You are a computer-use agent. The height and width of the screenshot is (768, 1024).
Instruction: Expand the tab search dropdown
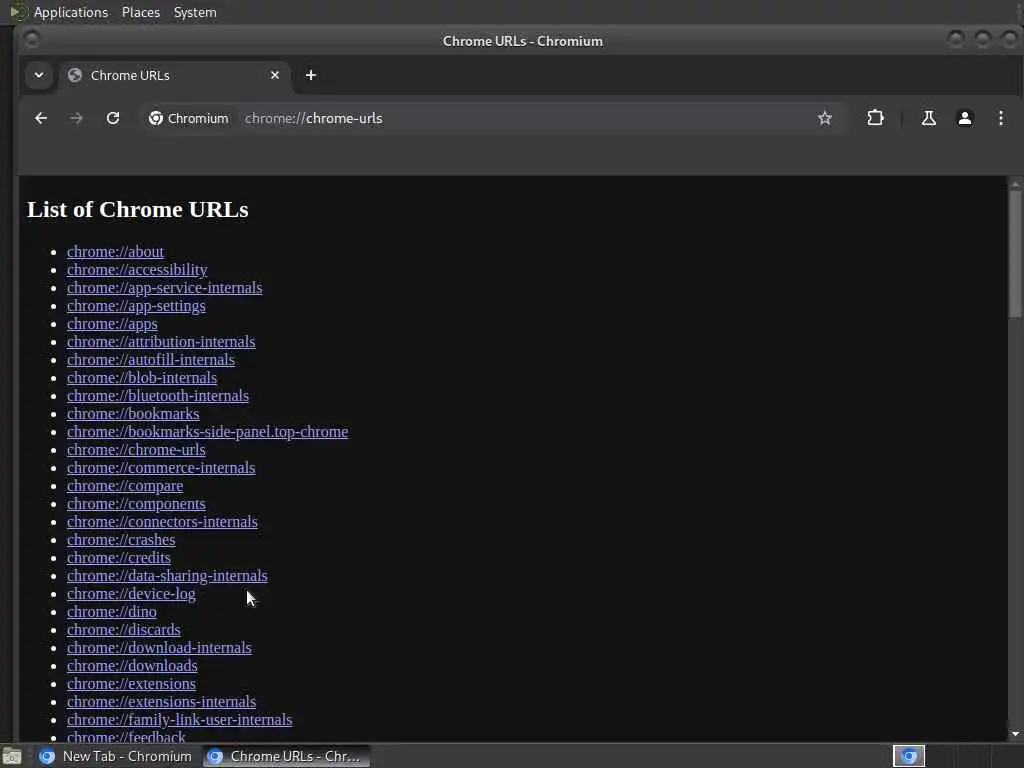point(39,75)
